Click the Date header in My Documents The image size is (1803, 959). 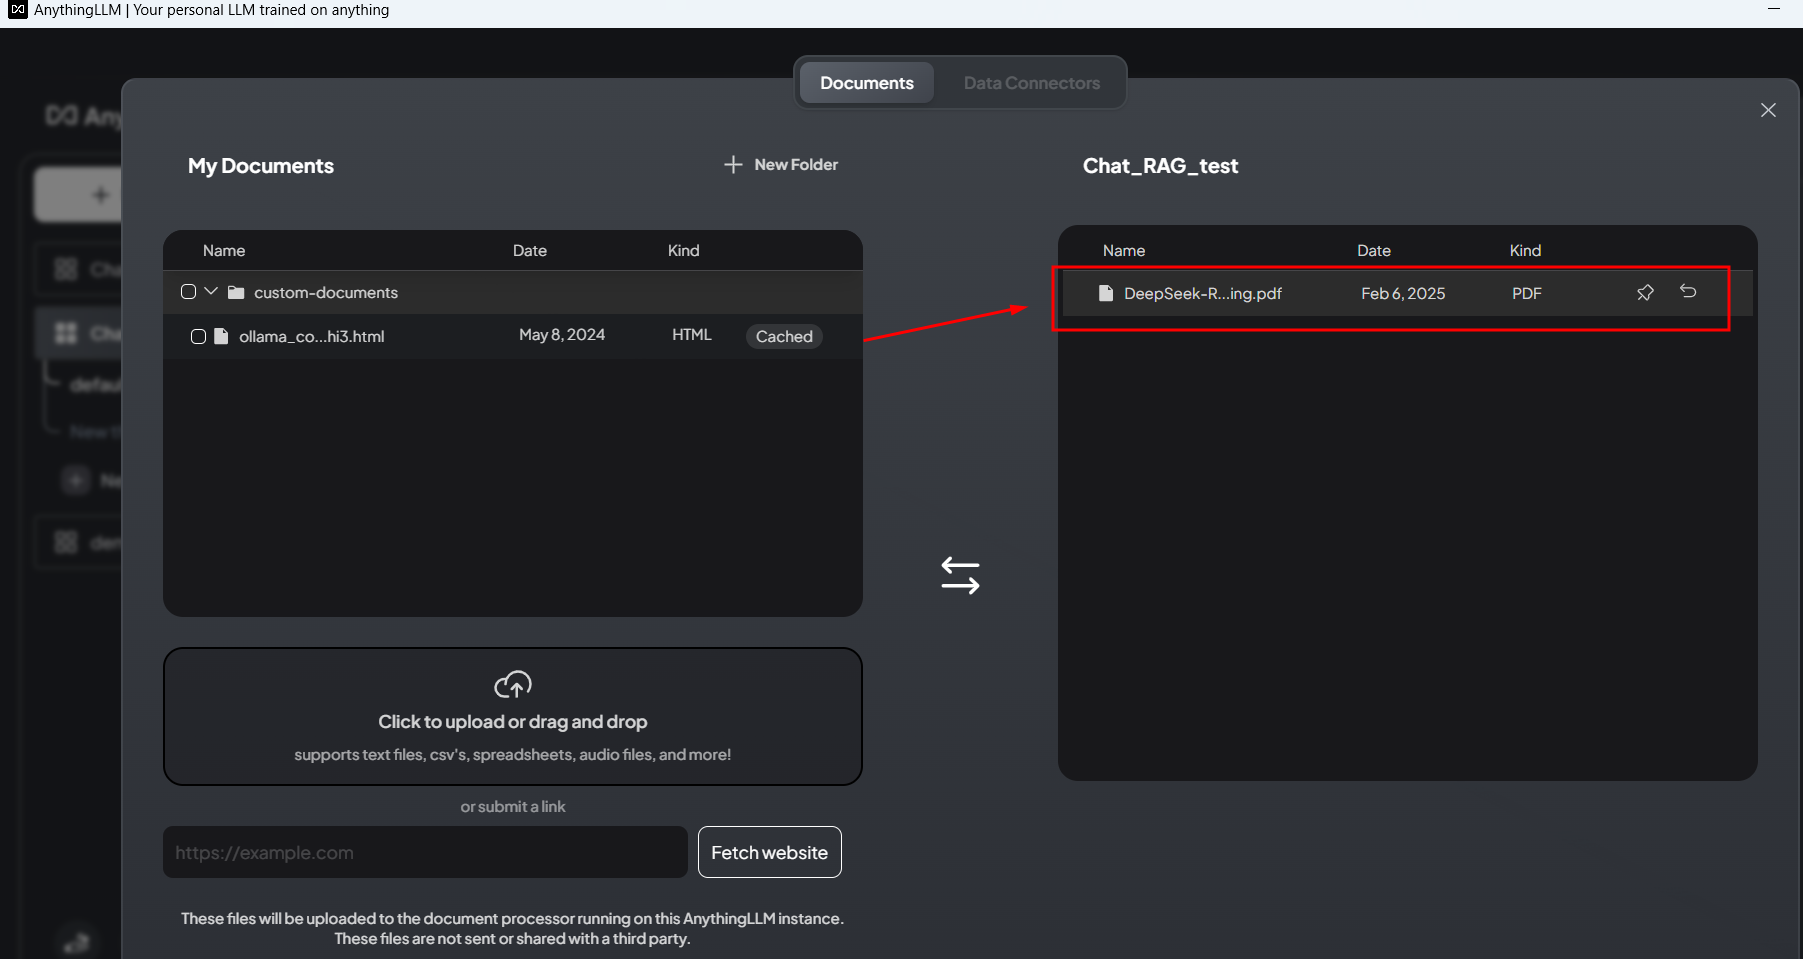coord(530,250)
